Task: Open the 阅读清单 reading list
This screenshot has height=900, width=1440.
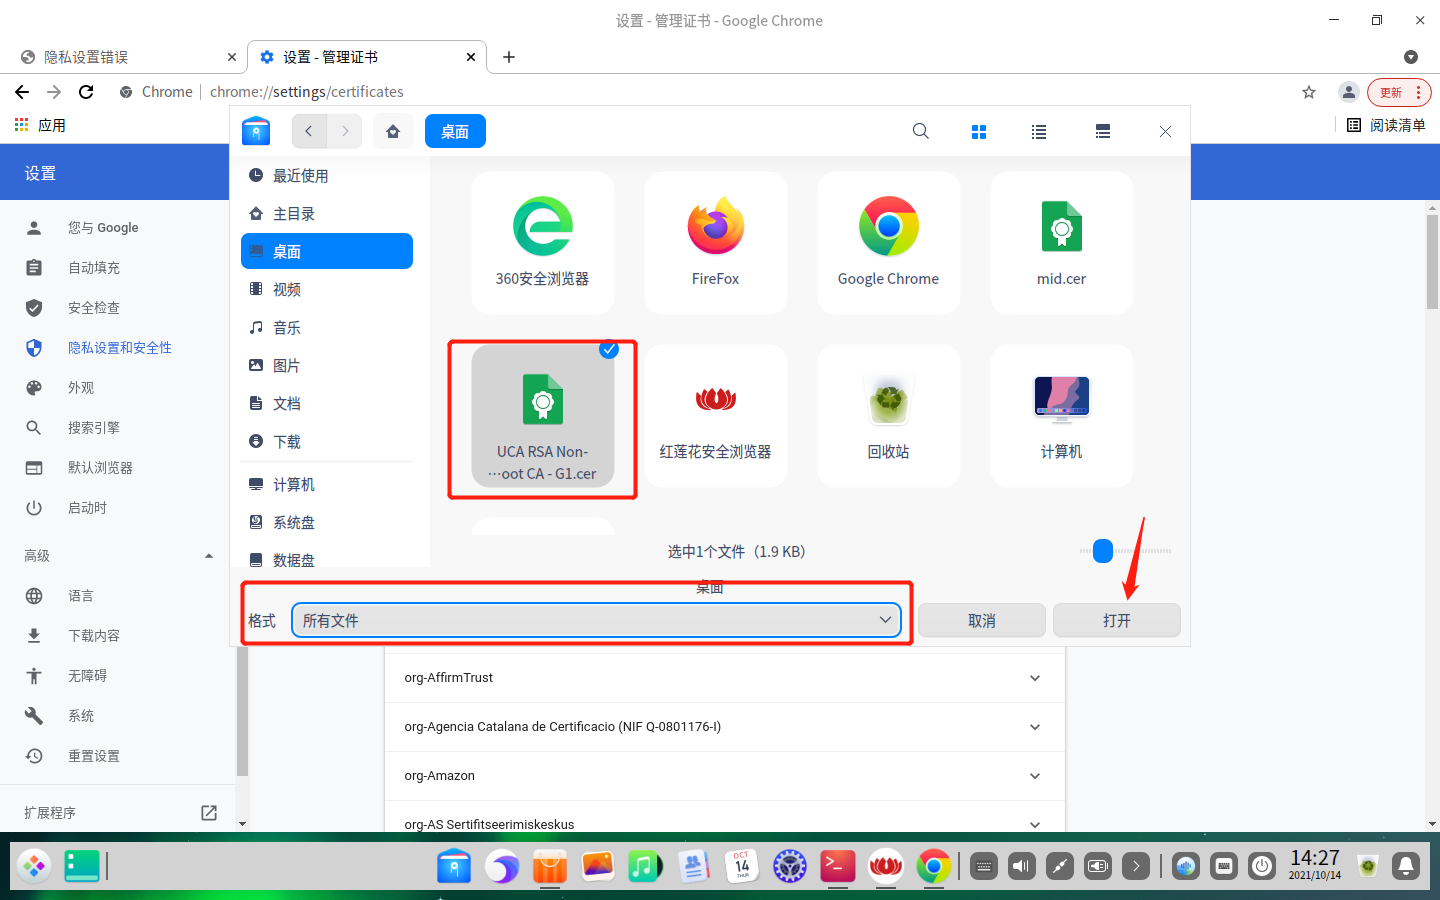Action: click(1386, 125)
